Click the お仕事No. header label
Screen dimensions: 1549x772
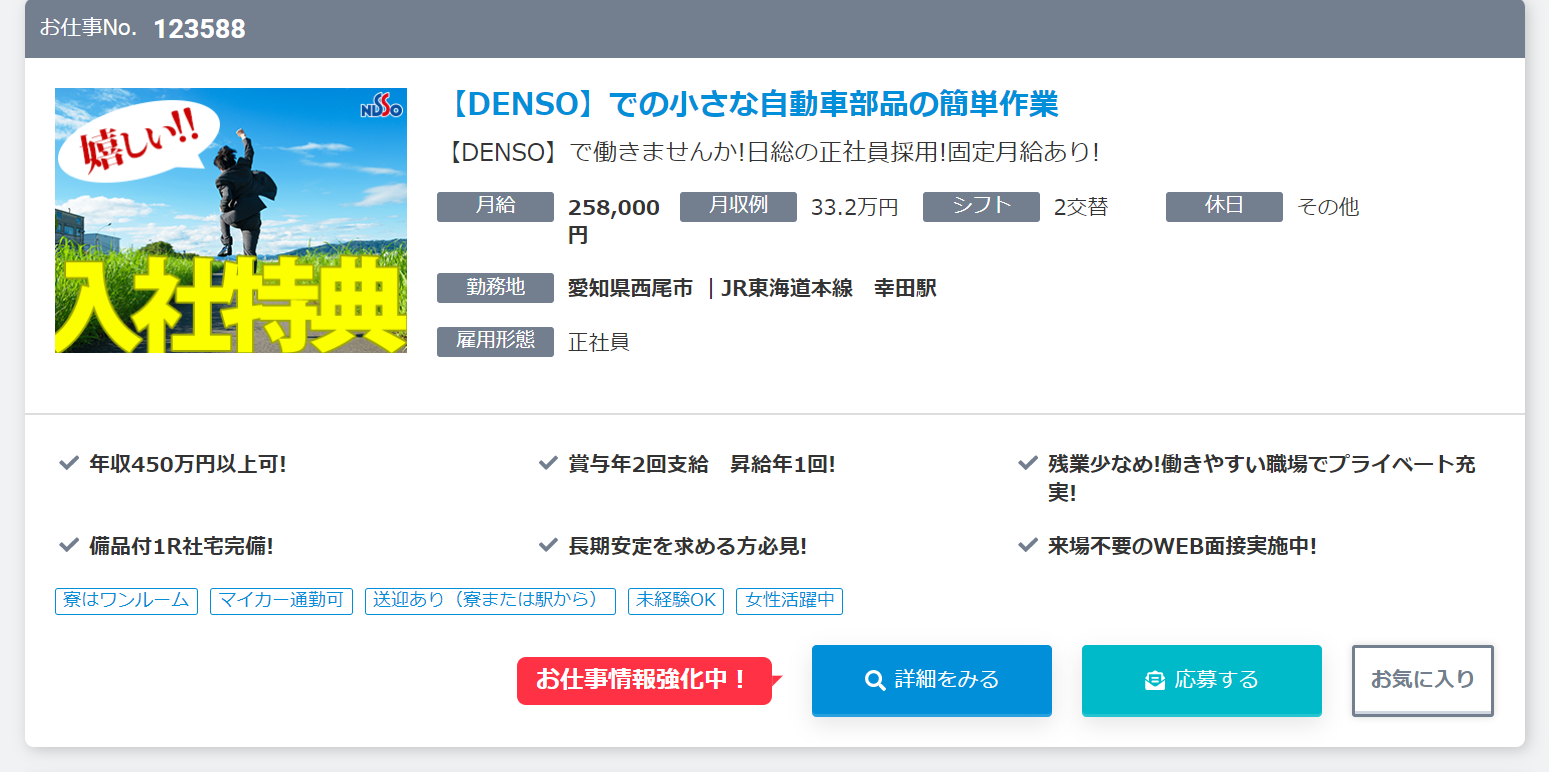click(88, 28)
